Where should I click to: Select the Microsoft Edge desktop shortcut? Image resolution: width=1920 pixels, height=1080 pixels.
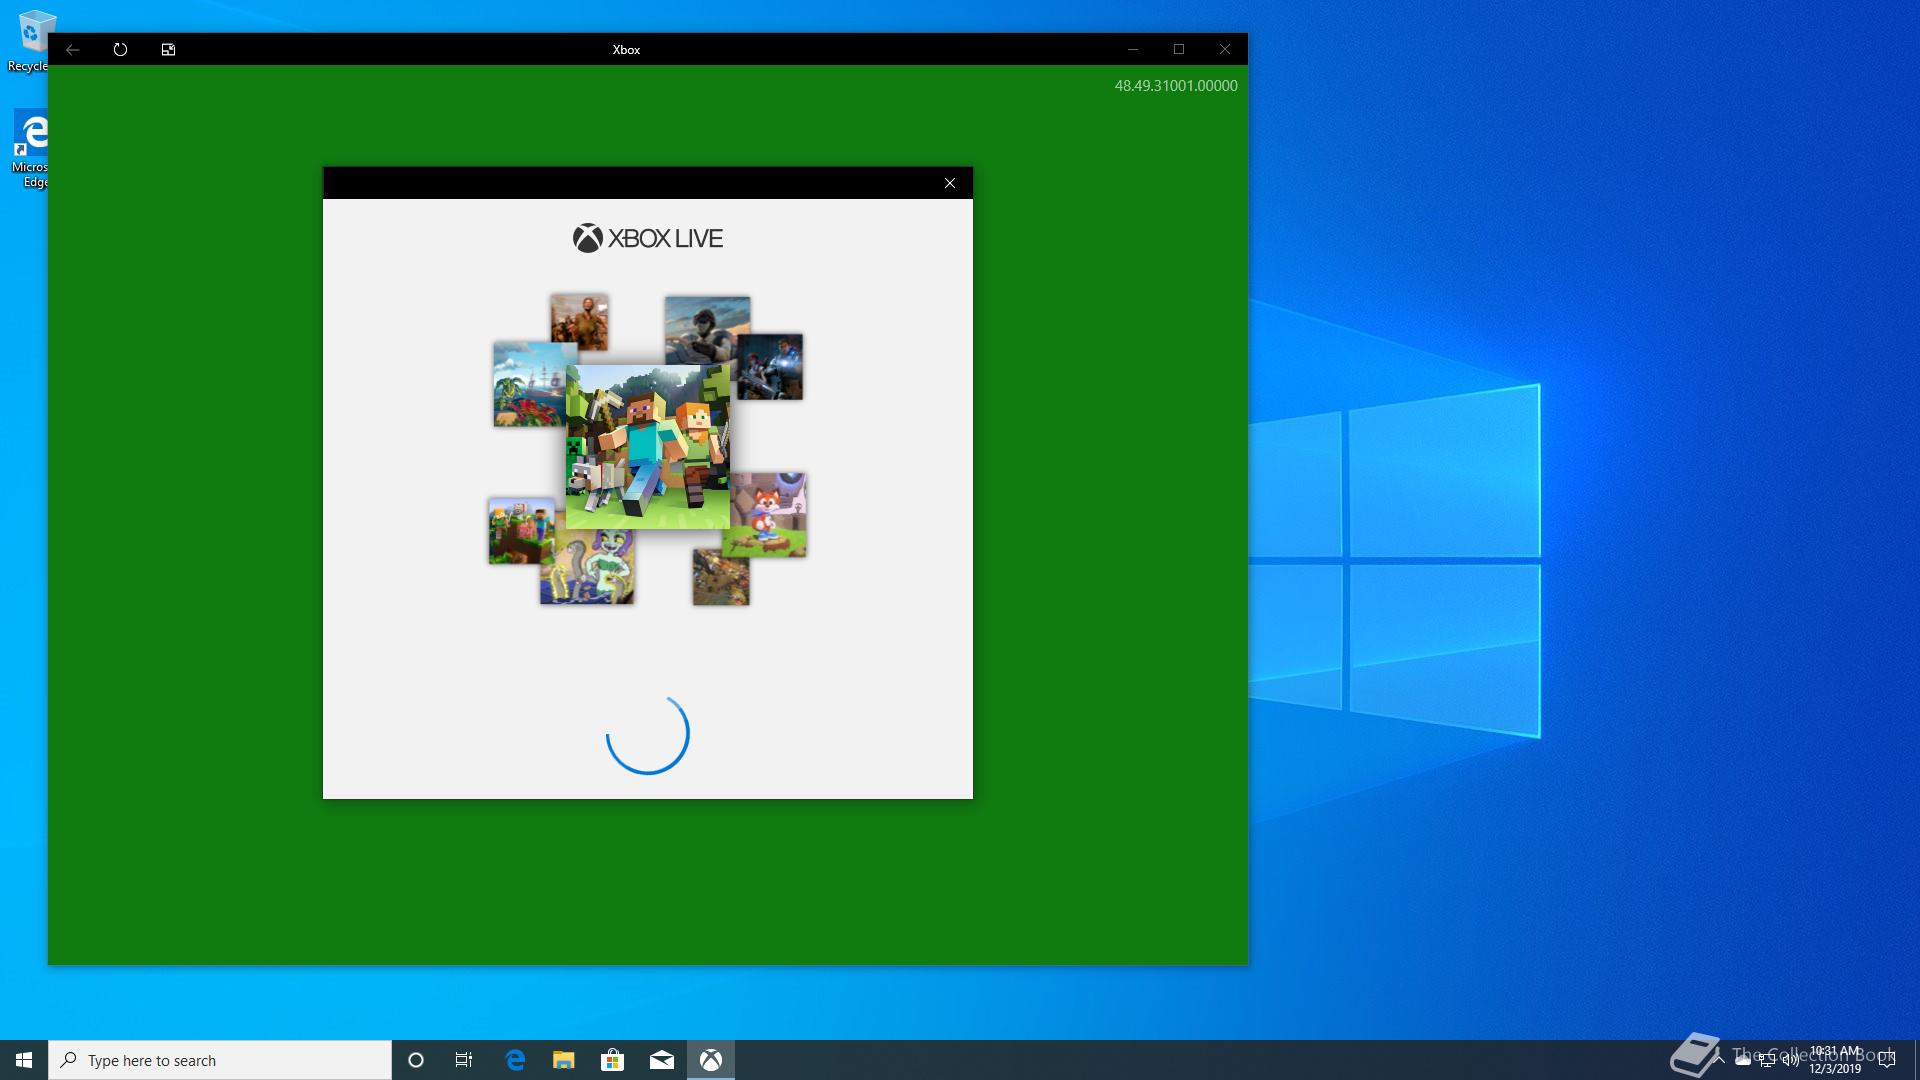coord(30,148)
